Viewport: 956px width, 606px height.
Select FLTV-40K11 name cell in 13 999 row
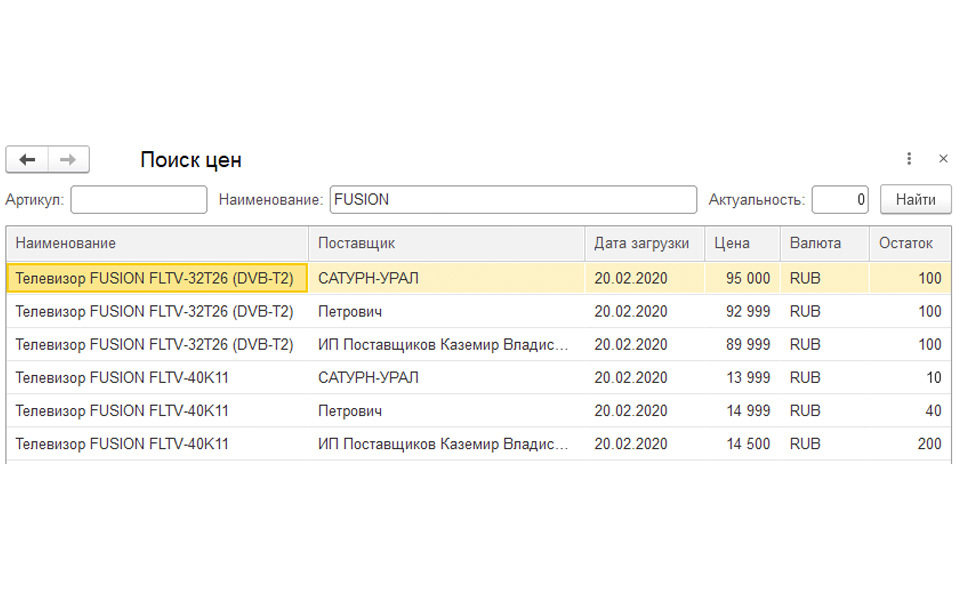click(x=157, y=377)
